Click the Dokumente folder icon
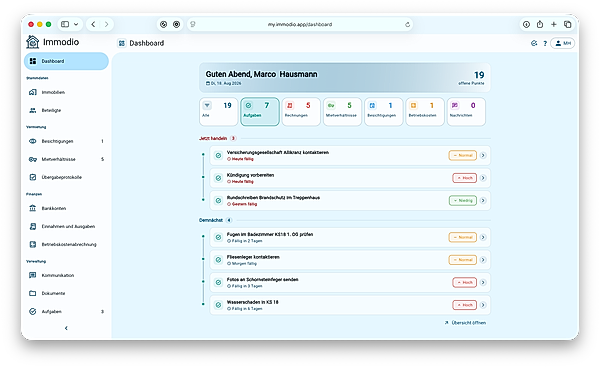The height and width of the screenshot is (368, 600). click(x=33, y=293)
